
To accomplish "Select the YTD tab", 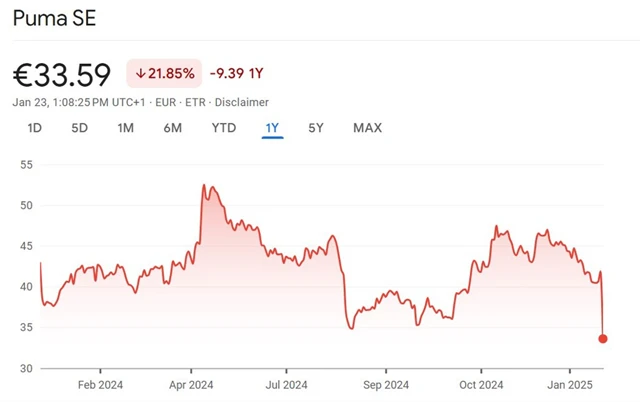I will tap(224, 128).
